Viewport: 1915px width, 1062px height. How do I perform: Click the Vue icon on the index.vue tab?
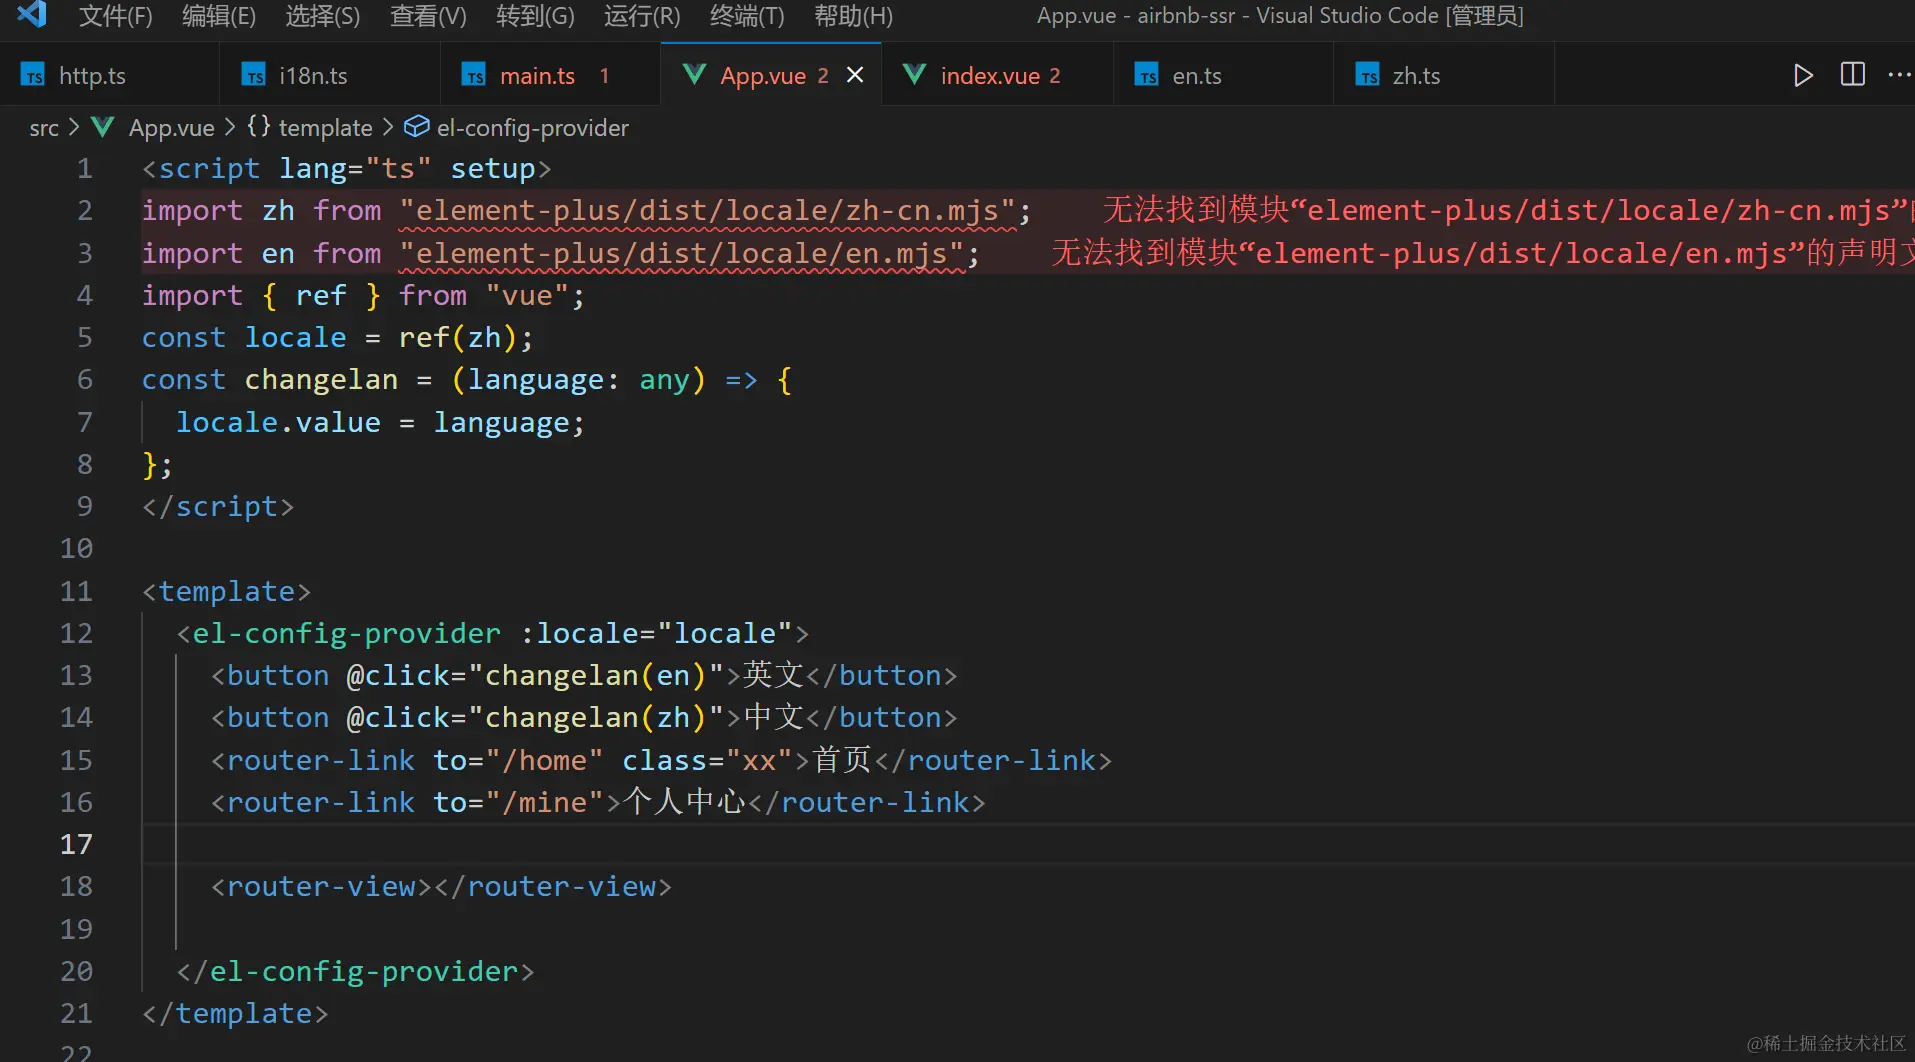tap(914, 74)
